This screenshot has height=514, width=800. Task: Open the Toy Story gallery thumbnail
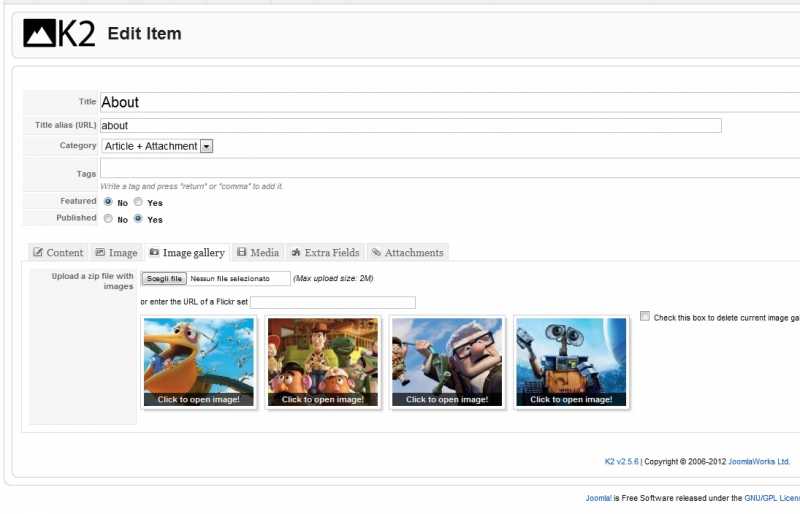[323, 362]
